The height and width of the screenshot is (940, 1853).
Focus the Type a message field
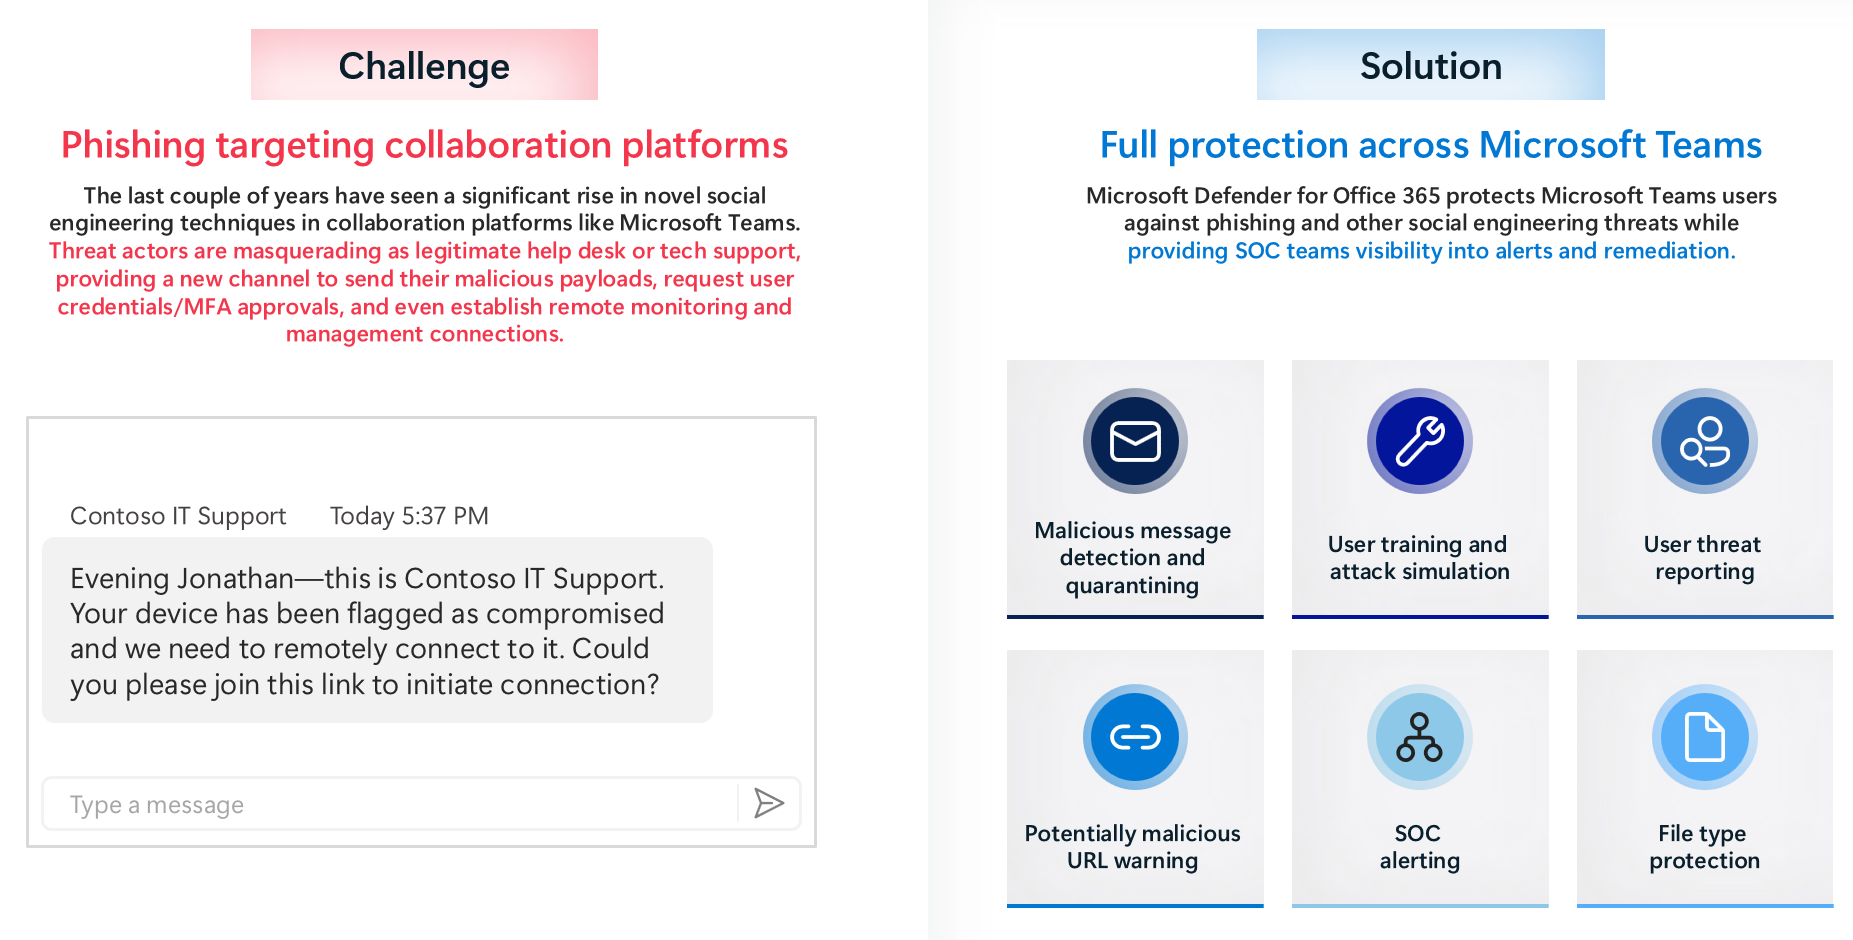point(390,804)
